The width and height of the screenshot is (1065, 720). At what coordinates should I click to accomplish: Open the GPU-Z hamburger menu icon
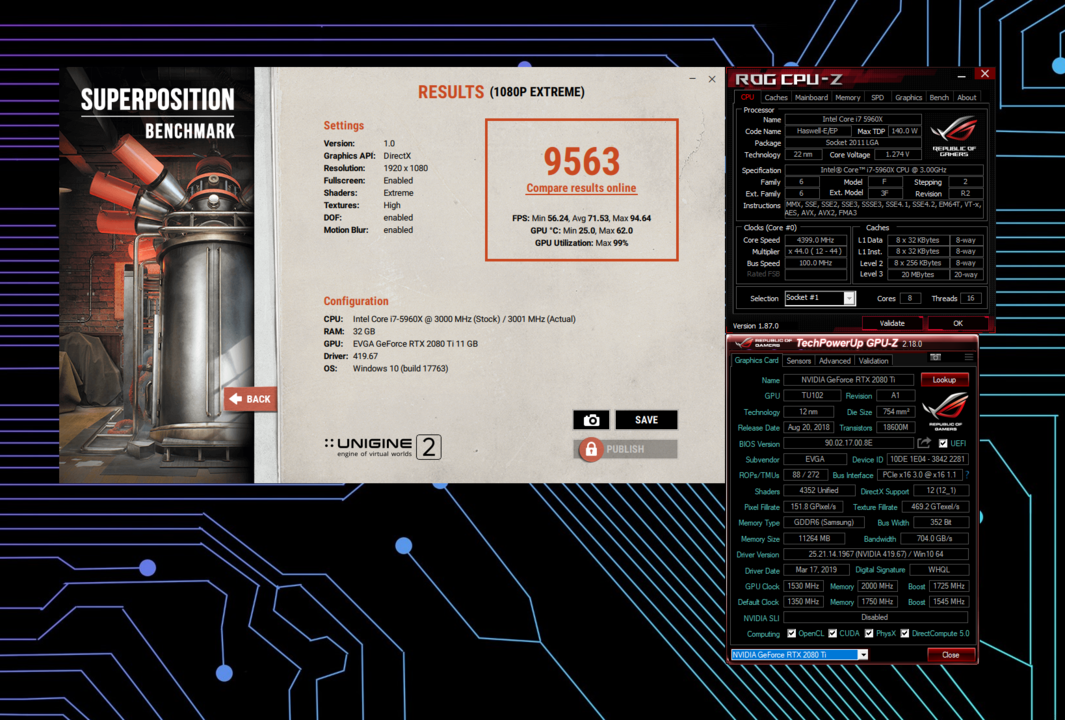tap(969, 357)
